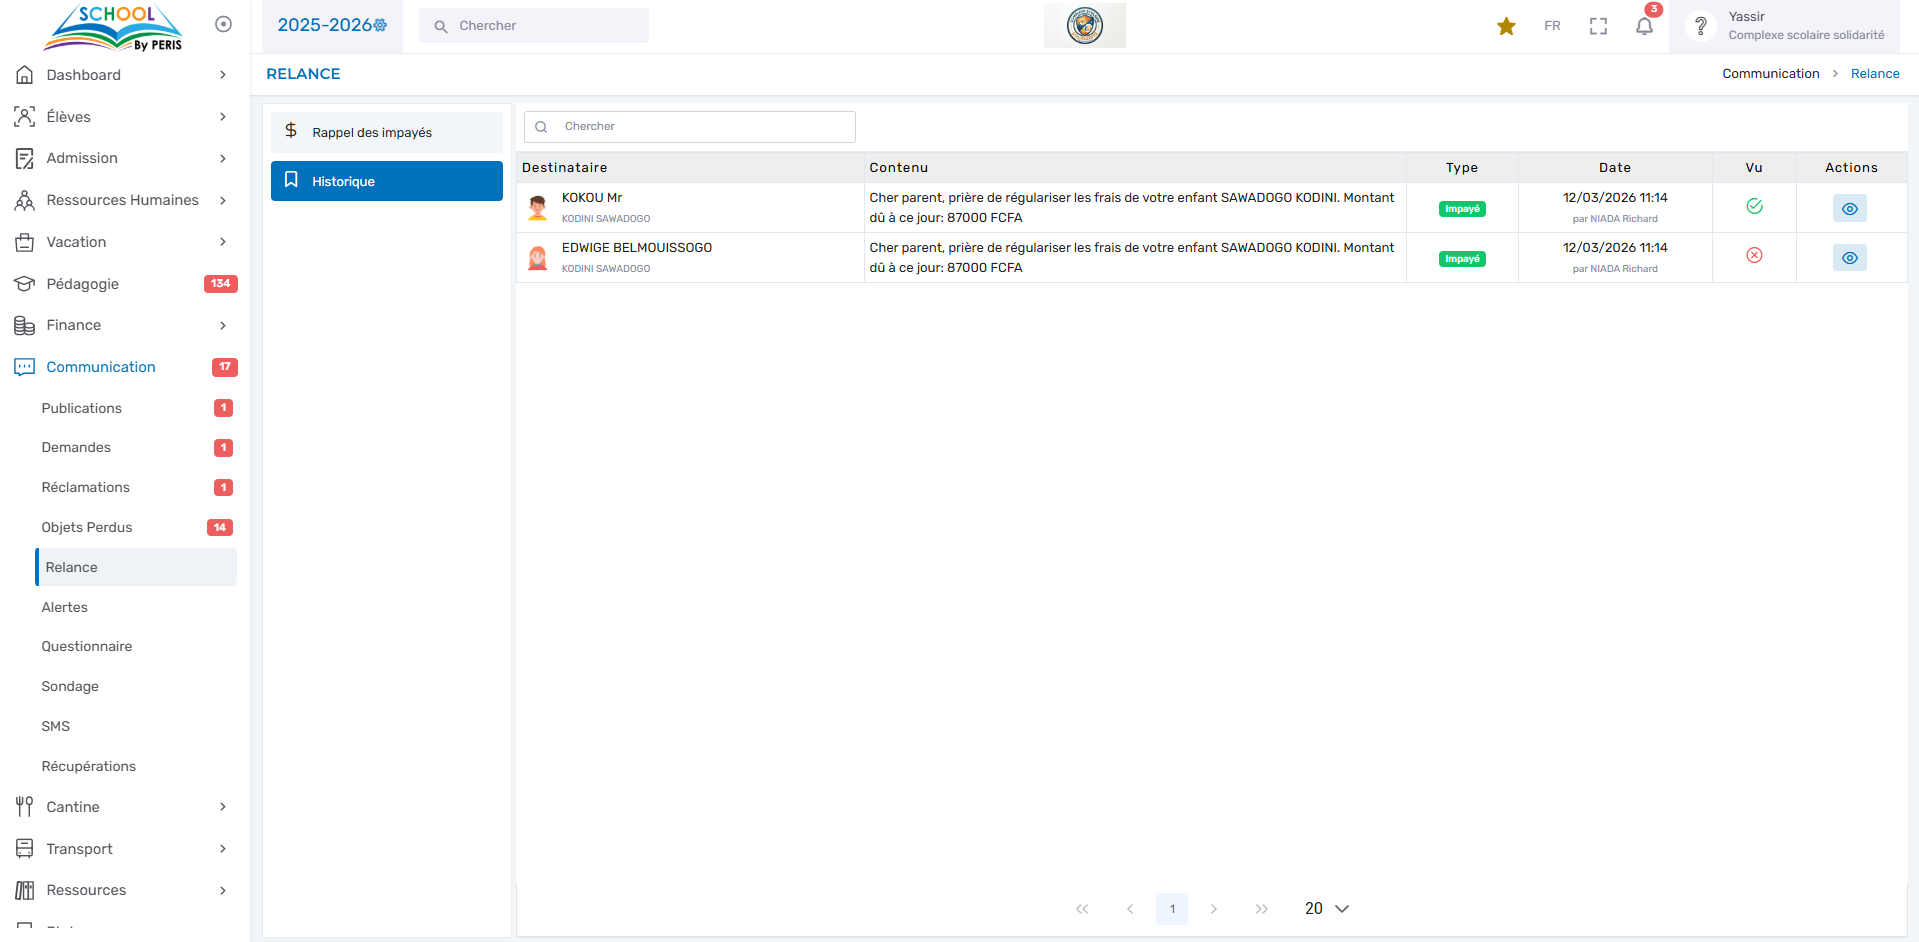Click the red unseen icon for EDWIGE BELMOUISSOGO

[1754, 256]
